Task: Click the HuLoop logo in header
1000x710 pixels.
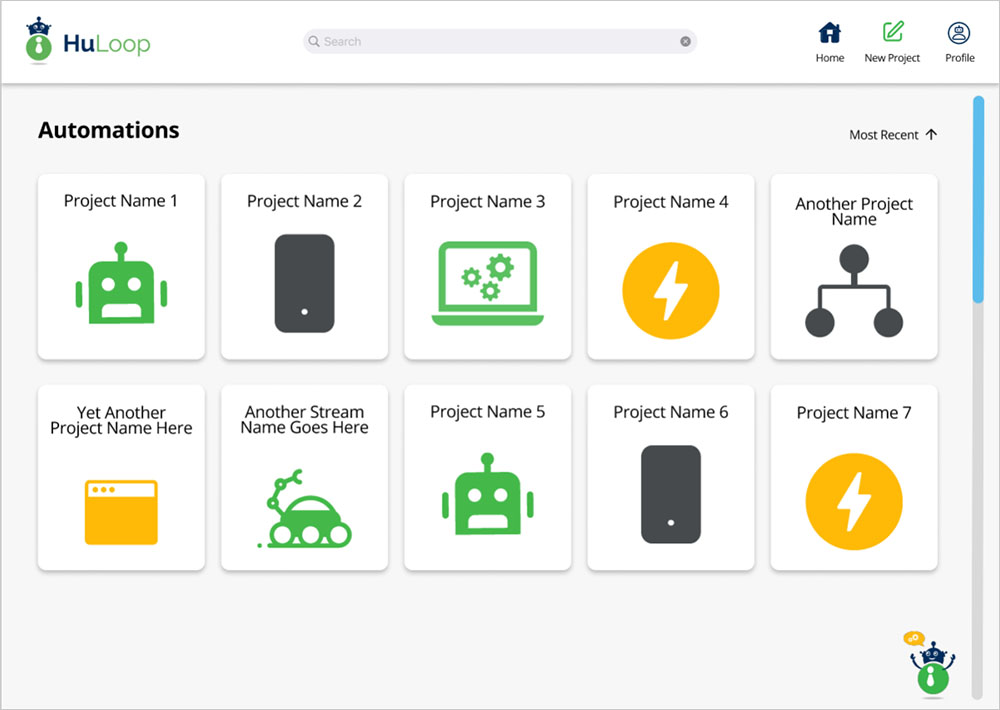Action: (88, 42)
